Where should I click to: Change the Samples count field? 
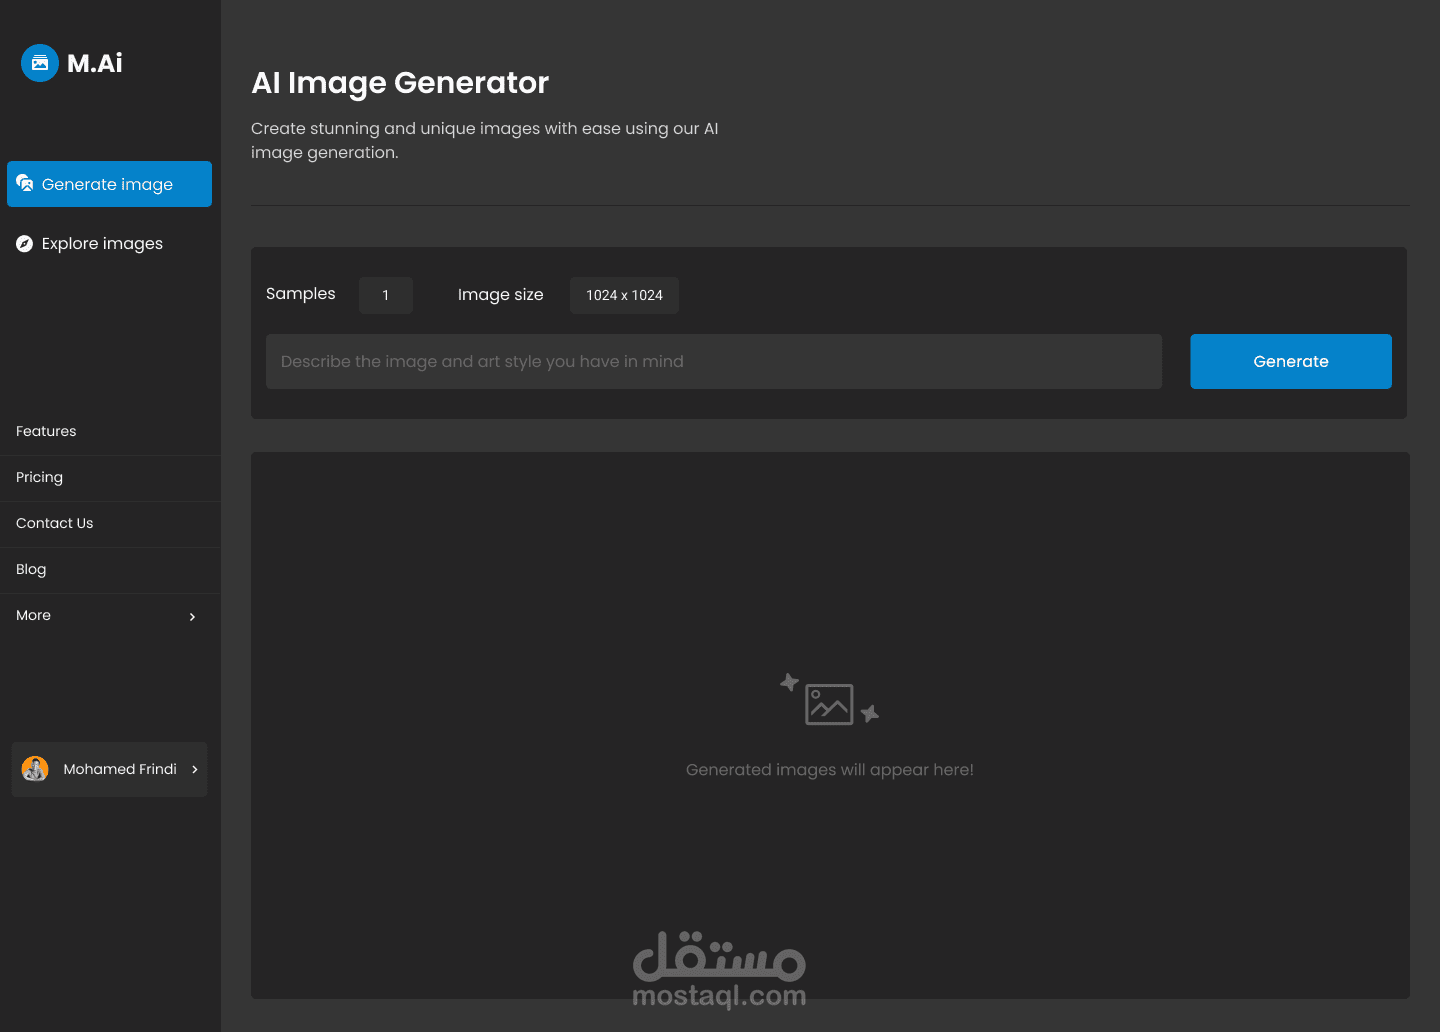[386, 295]
